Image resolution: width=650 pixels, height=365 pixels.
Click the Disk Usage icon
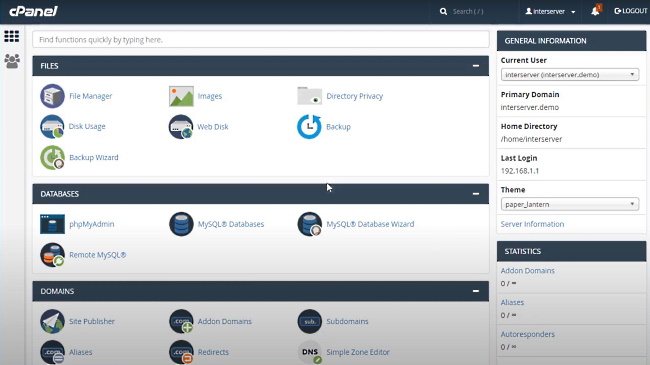click(52, 127)
